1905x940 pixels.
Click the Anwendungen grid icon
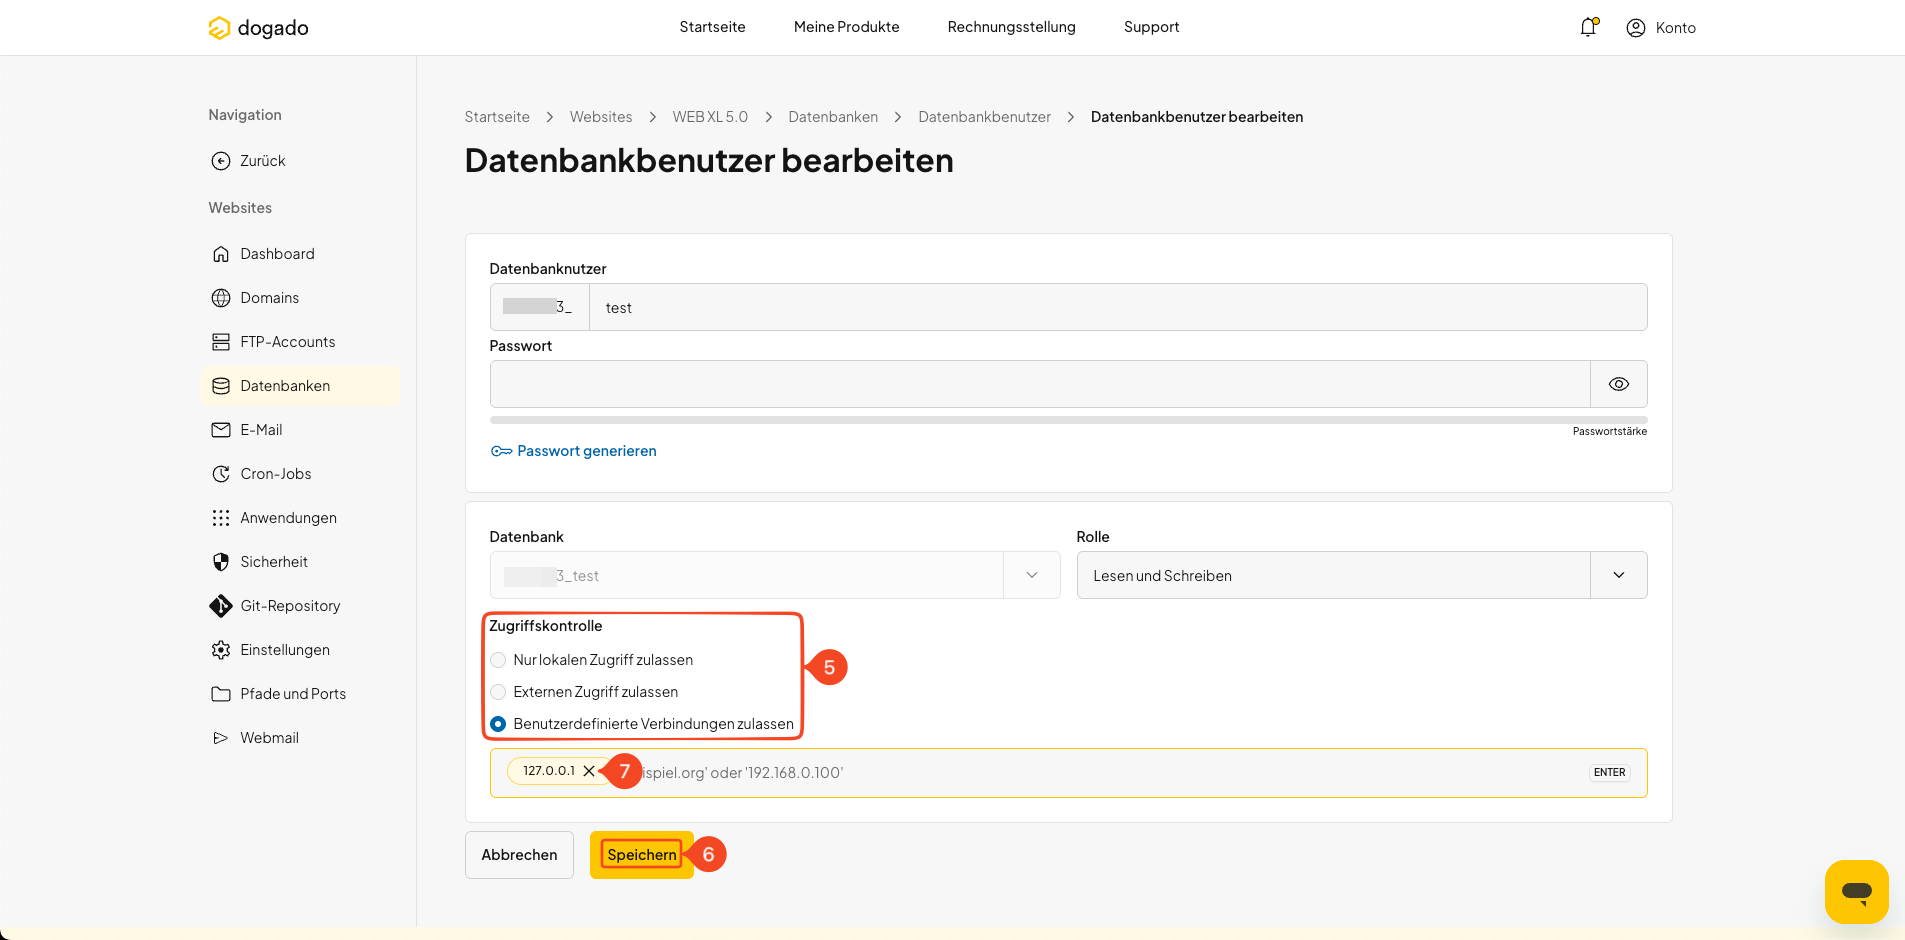point(221,518)
